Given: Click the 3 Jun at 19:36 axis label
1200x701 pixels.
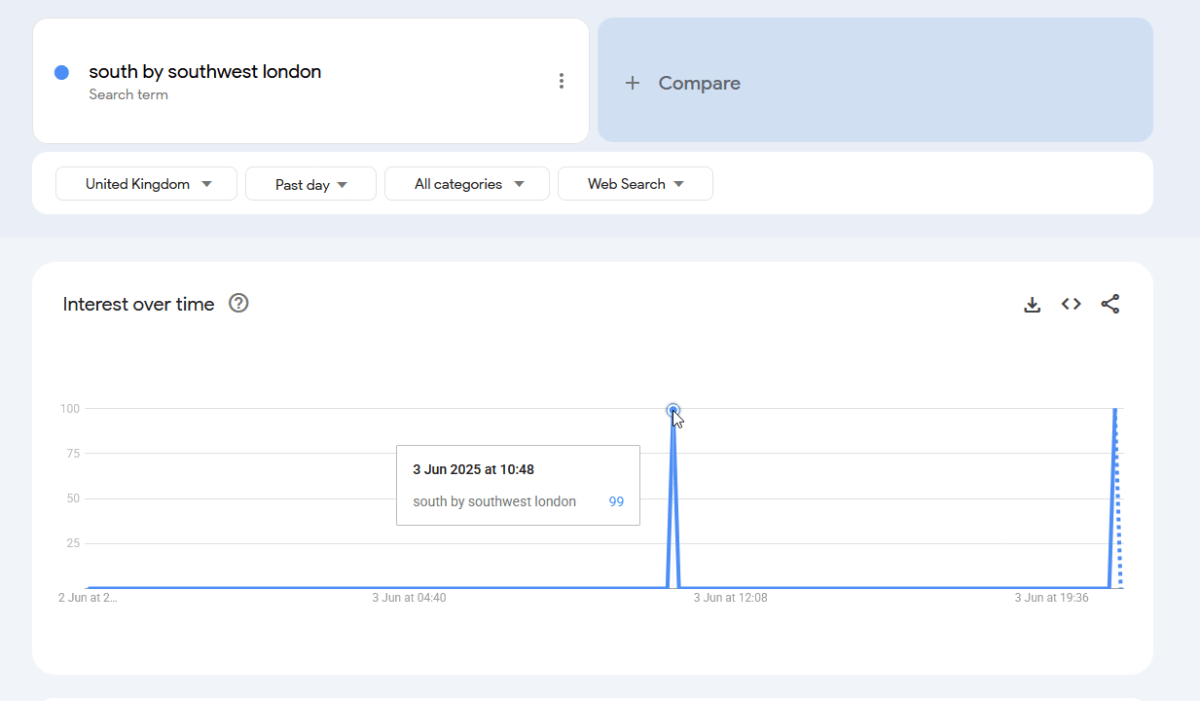Looking at the screenshot, I should pyautogui.click(x=1052, y=598).
